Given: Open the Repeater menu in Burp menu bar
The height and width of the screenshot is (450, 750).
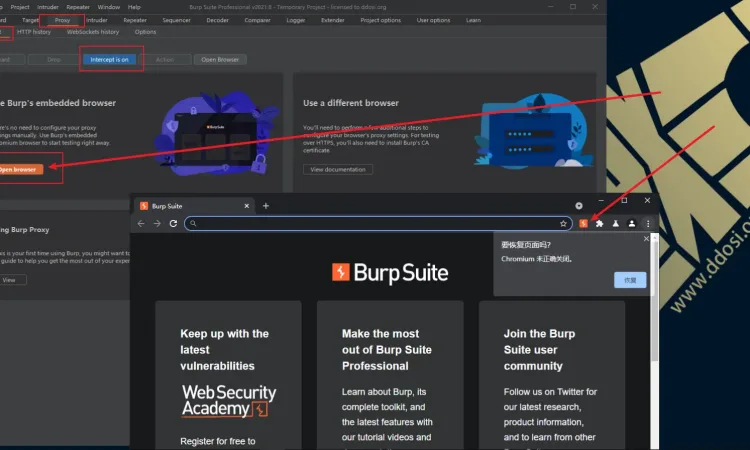Looking at the screenshot, I should [x=78, y=7].
